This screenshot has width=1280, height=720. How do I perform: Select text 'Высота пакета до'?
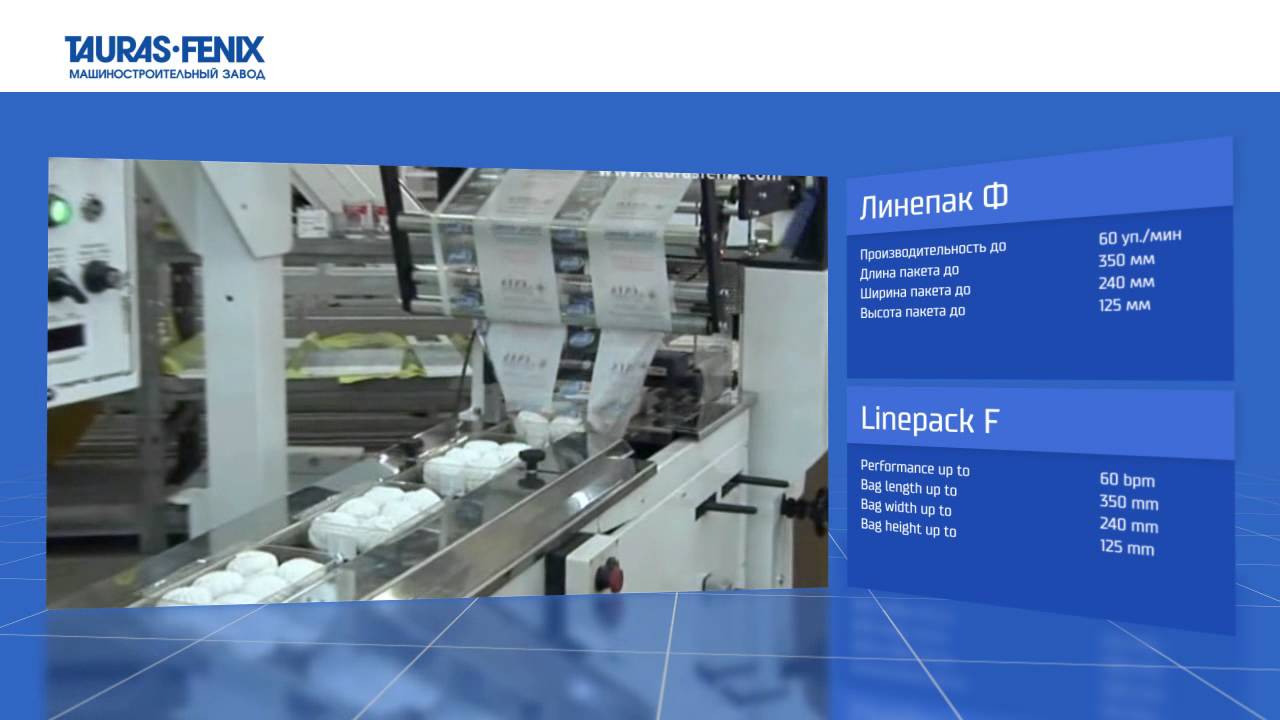click(912, 312)
